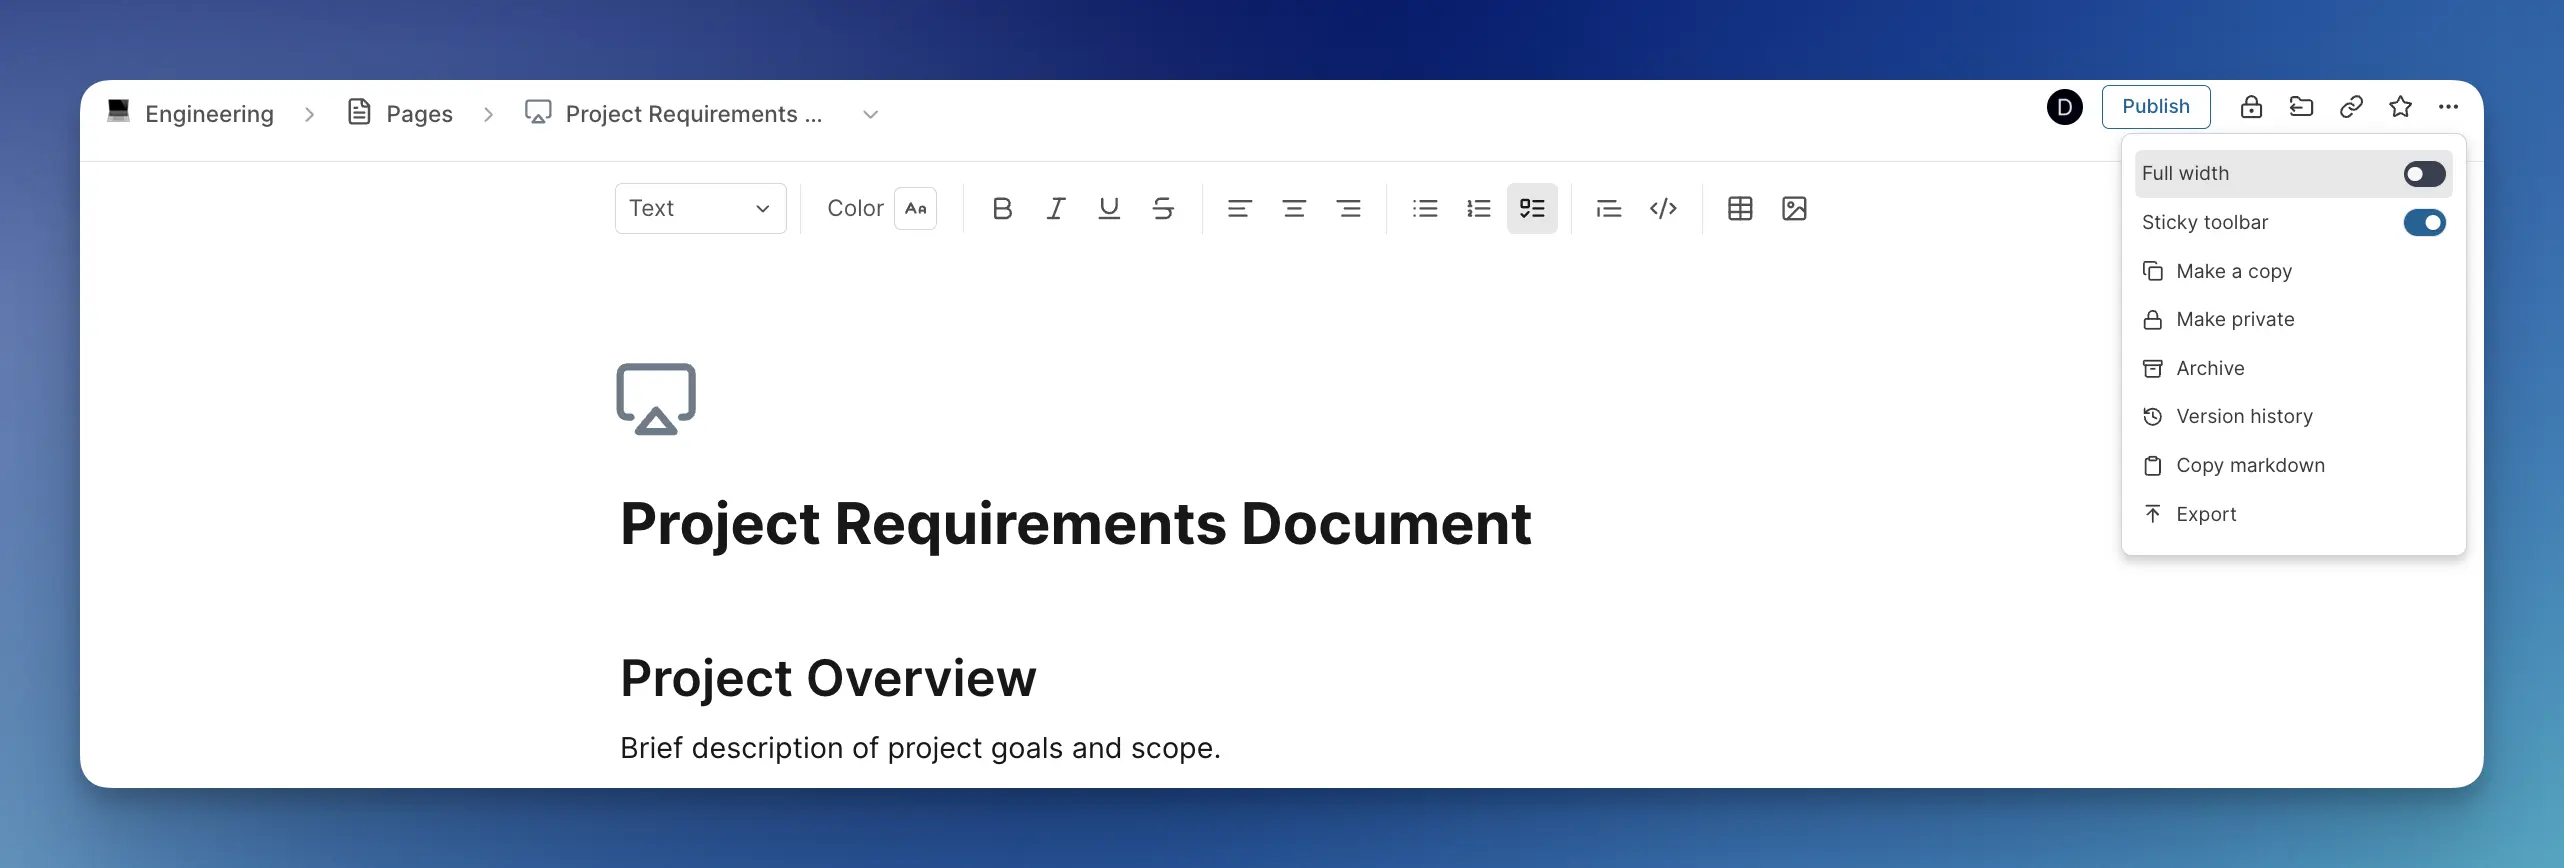Star this page as favorite
This screenshot has width=2564, height=868.
tap(2400, 107)
